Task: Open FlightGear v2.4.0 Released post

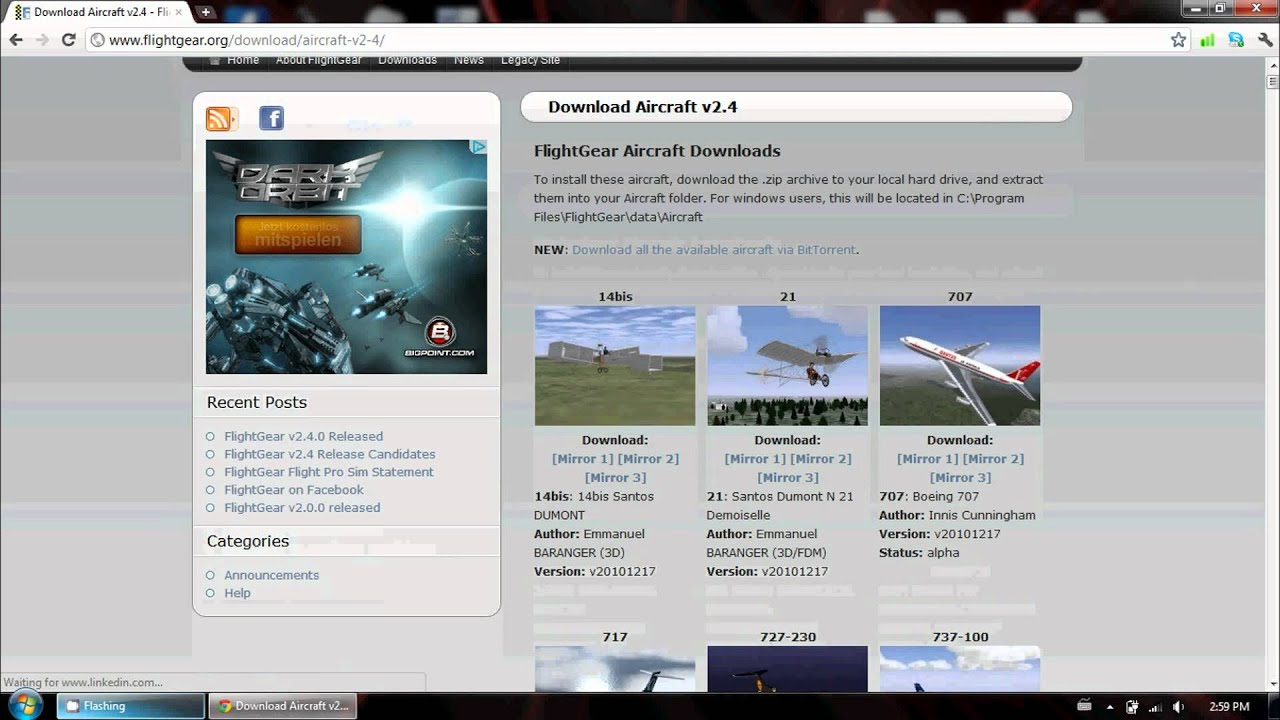Action: [x=303, y=436]
